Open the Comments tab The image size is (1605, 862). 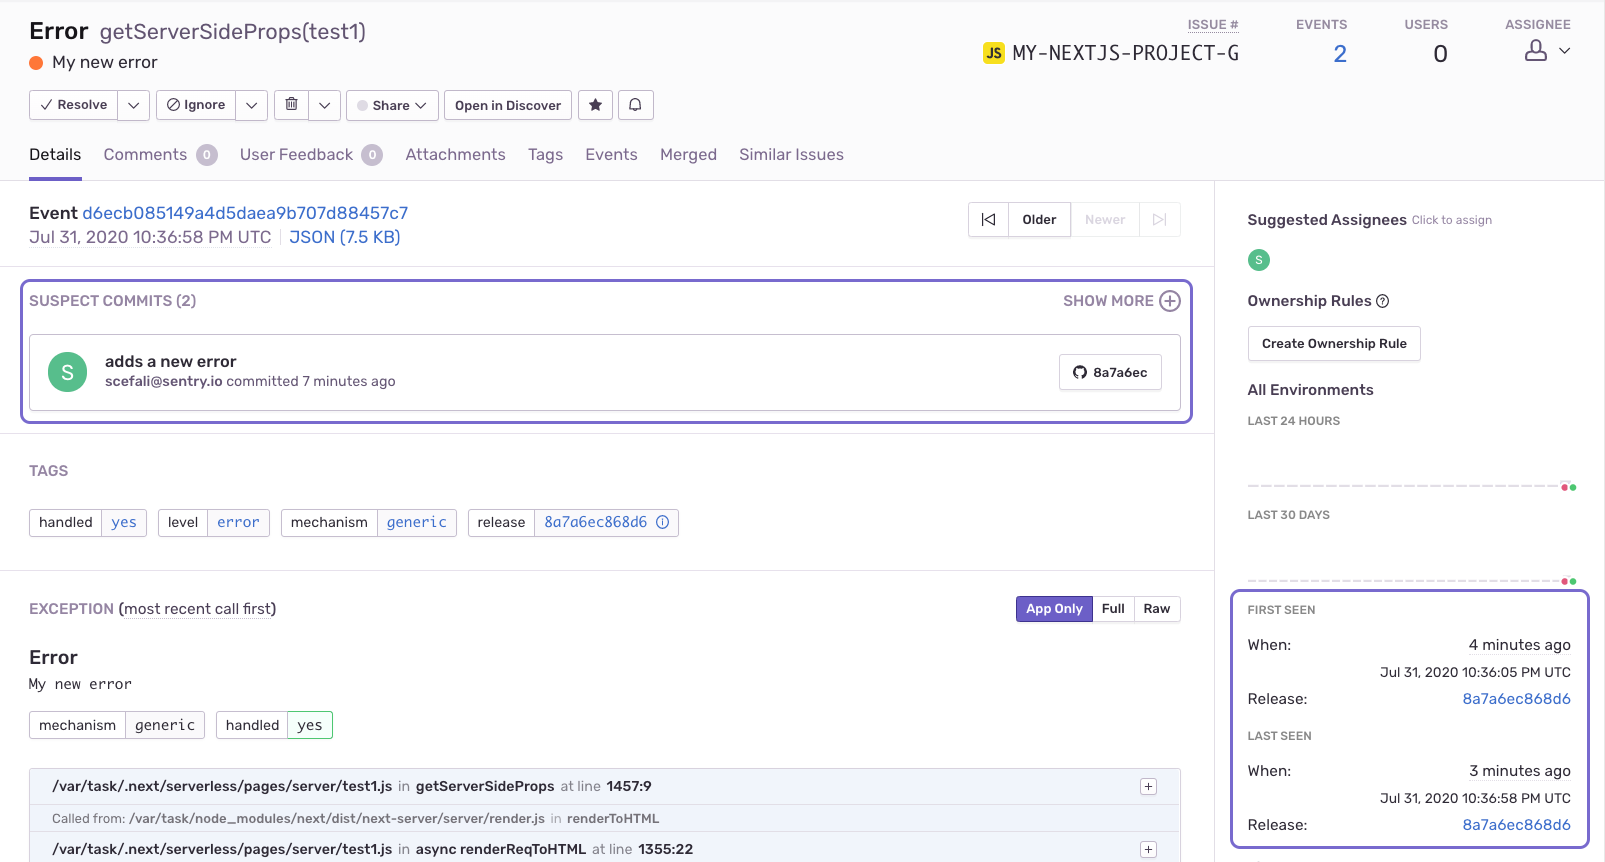tap(160, 155)
